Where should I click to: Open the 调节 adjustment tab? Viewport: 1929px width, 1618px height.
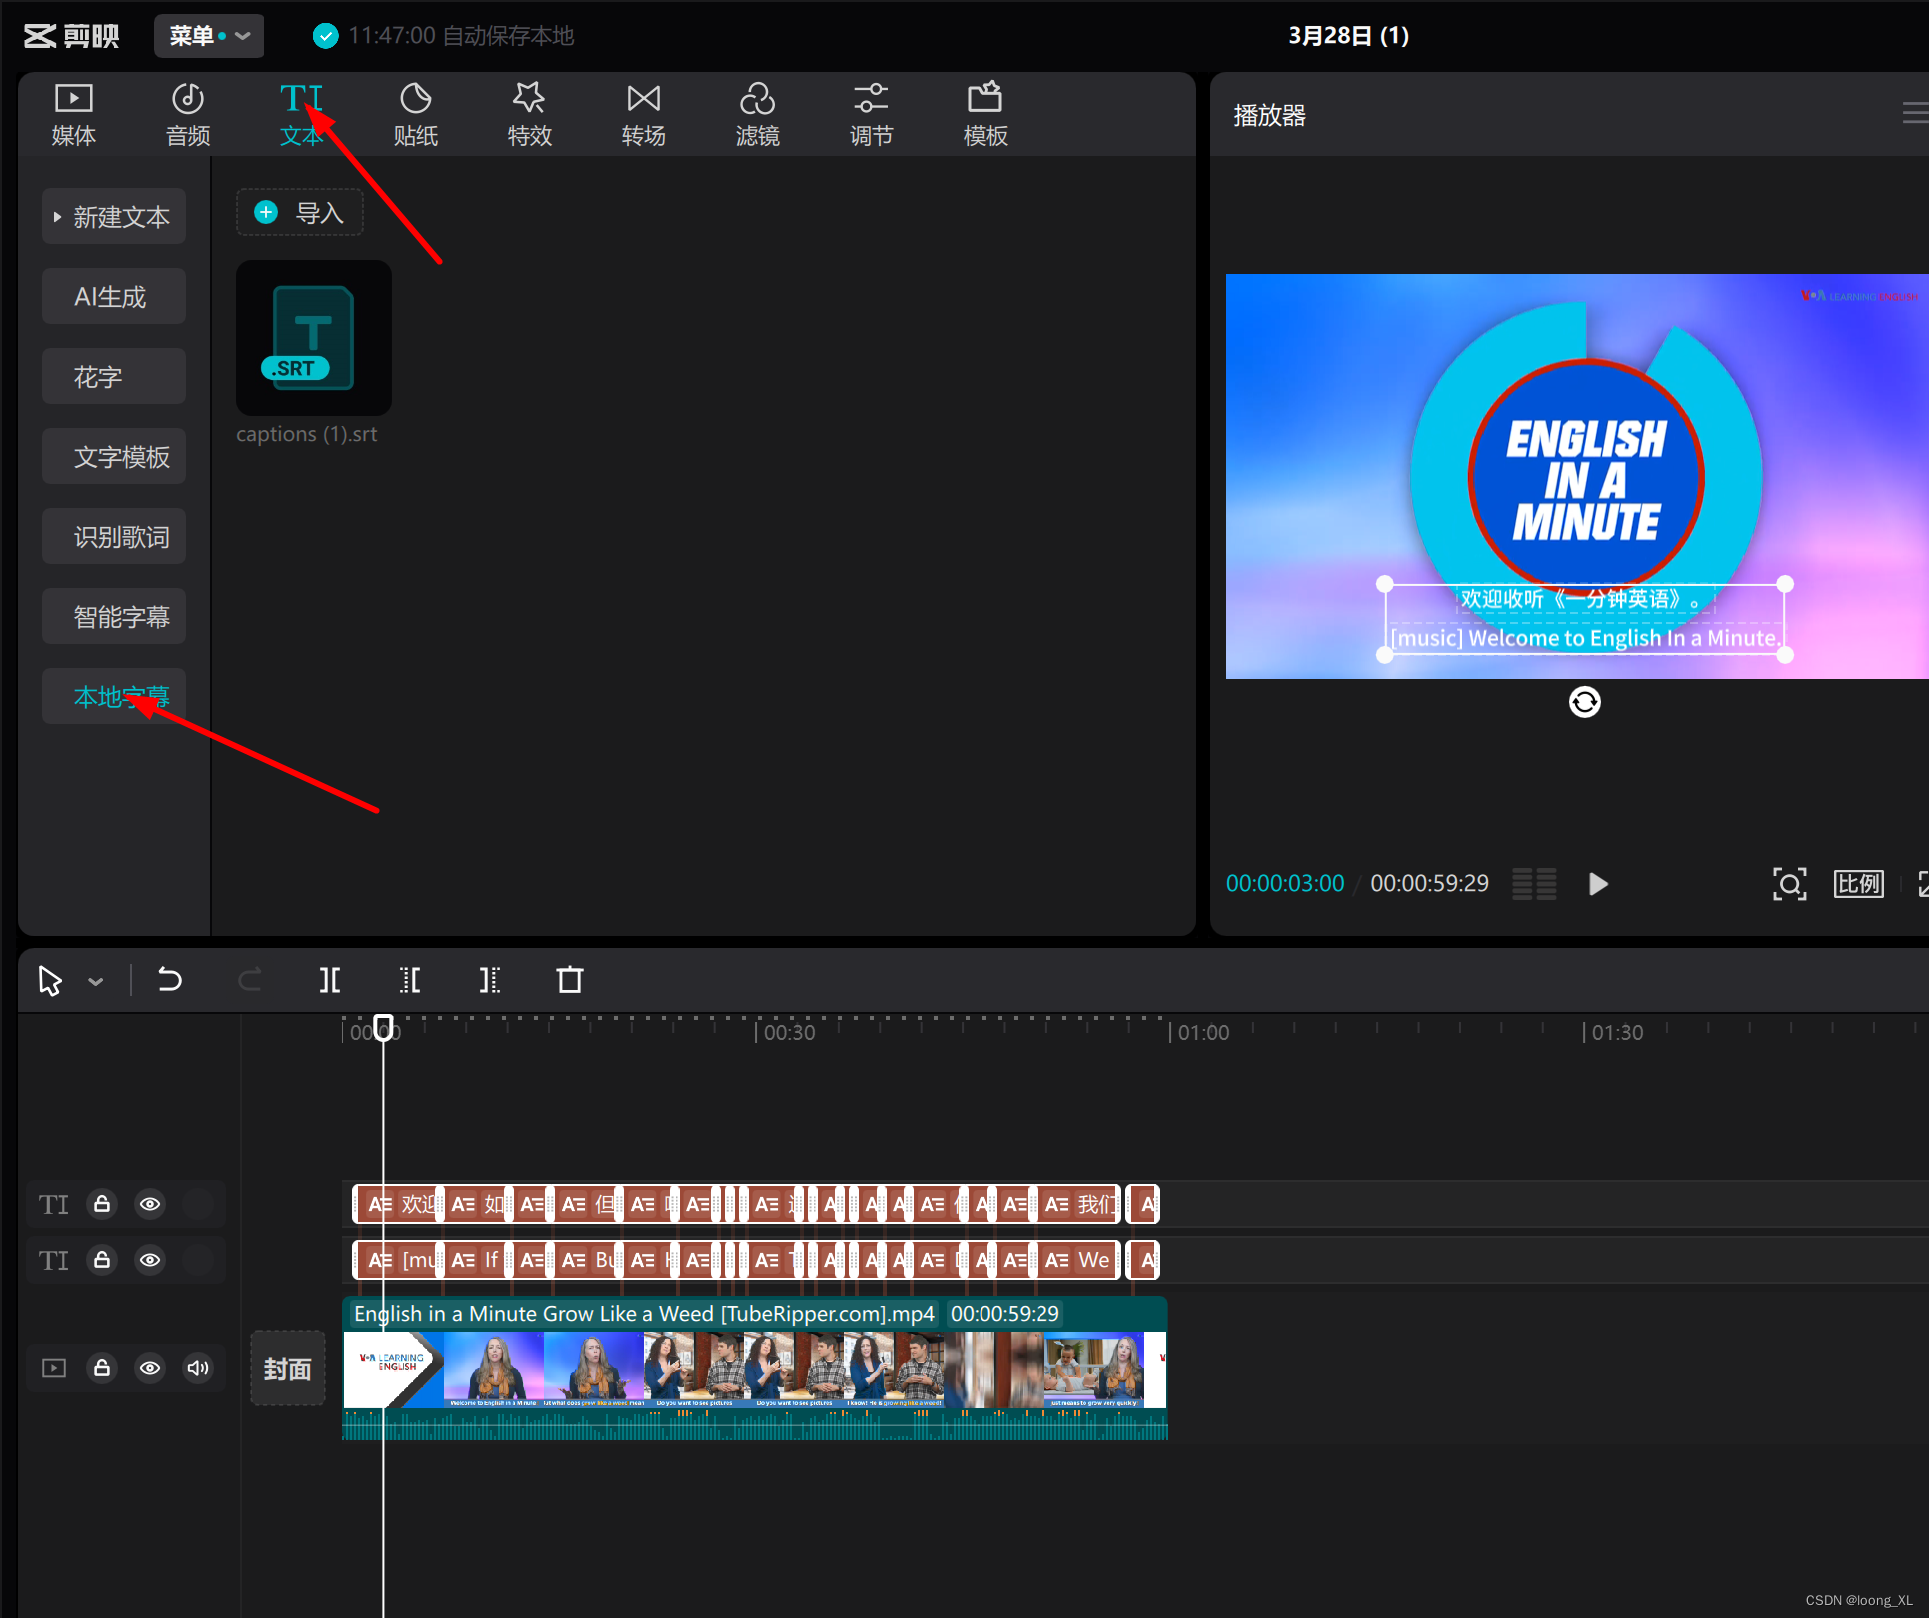pos(871,115)
